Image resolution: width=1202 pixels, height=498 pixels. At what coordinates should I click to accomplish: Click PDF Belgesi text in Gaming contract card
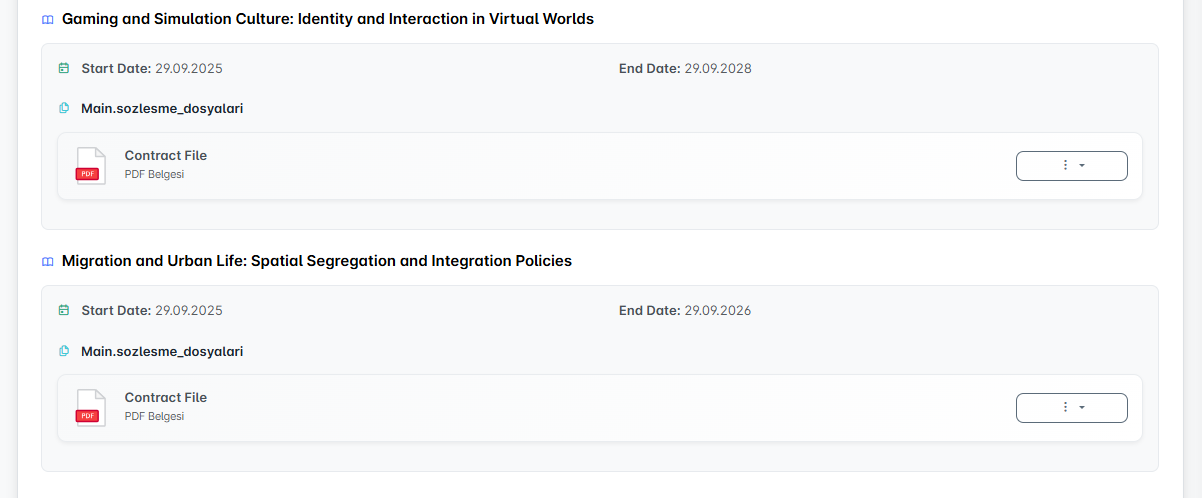(x=154, y=174)
